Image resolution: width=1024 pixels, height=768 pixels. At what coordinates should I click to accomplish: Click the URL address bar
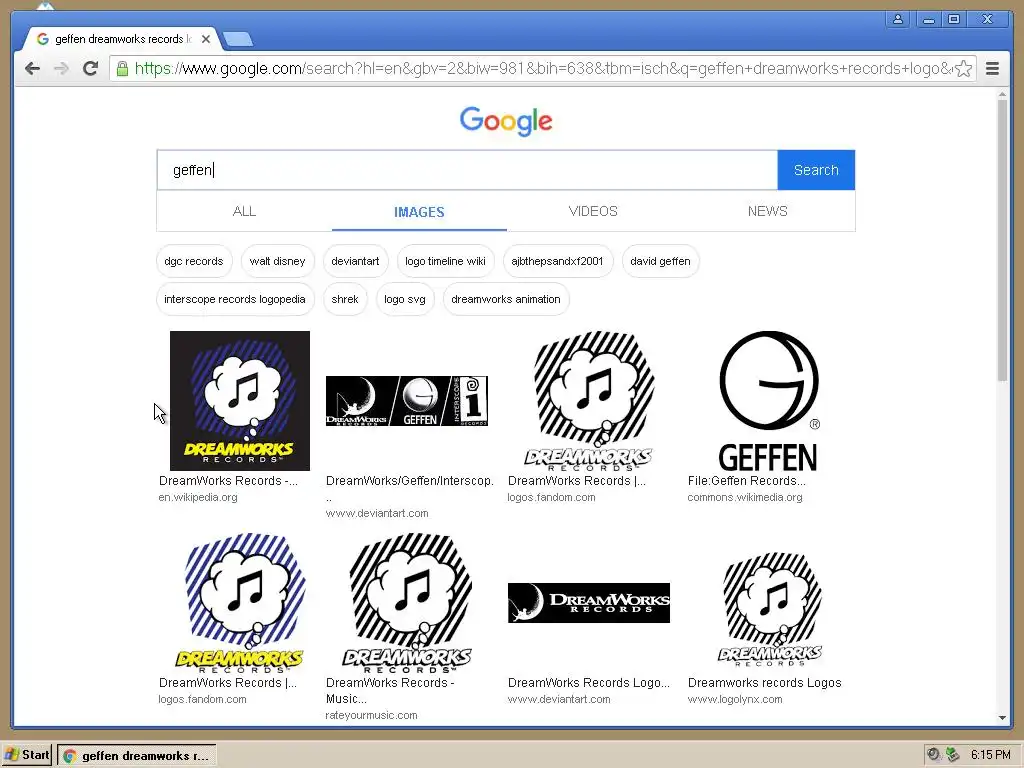click(542, 69)
